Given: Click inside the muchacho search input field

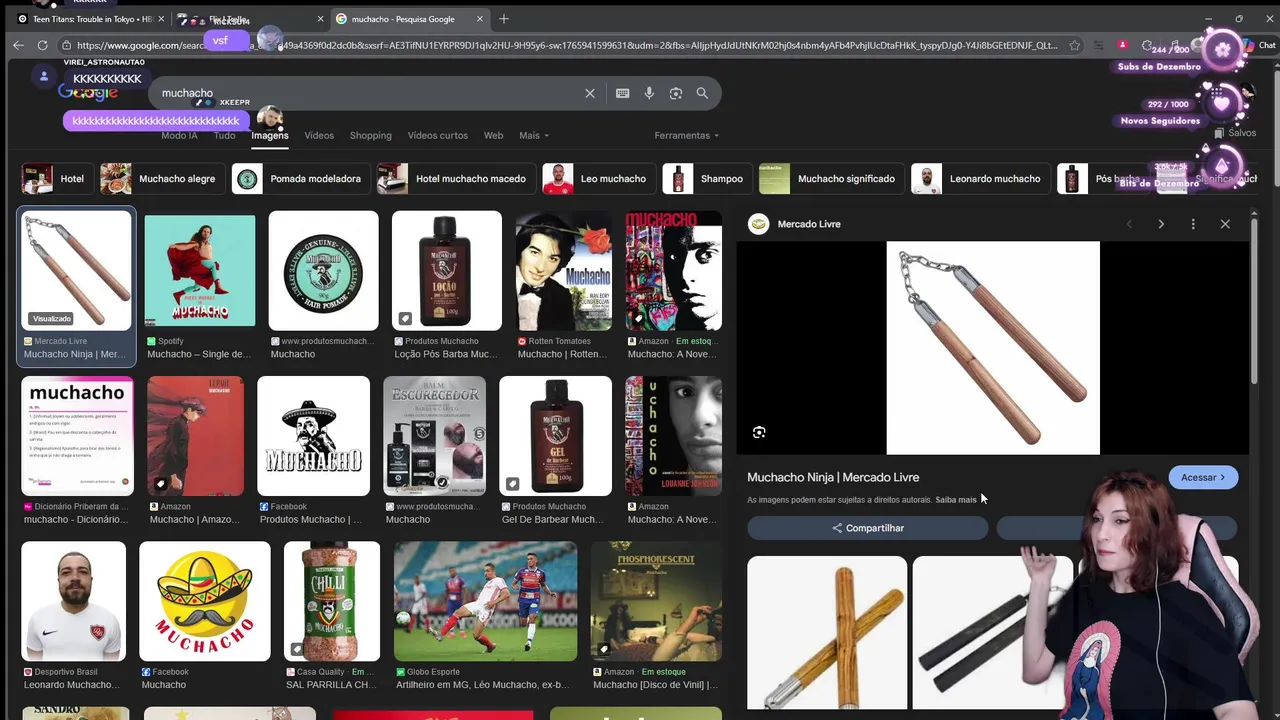Looking at the screenshot, I should (x=370, y=93).
